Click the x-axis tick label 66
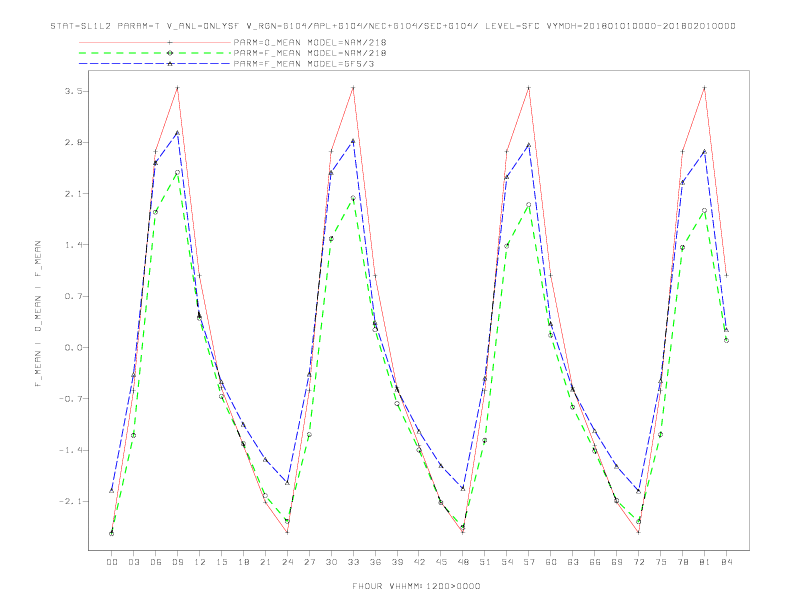792x612 pixels. [595, 562]
